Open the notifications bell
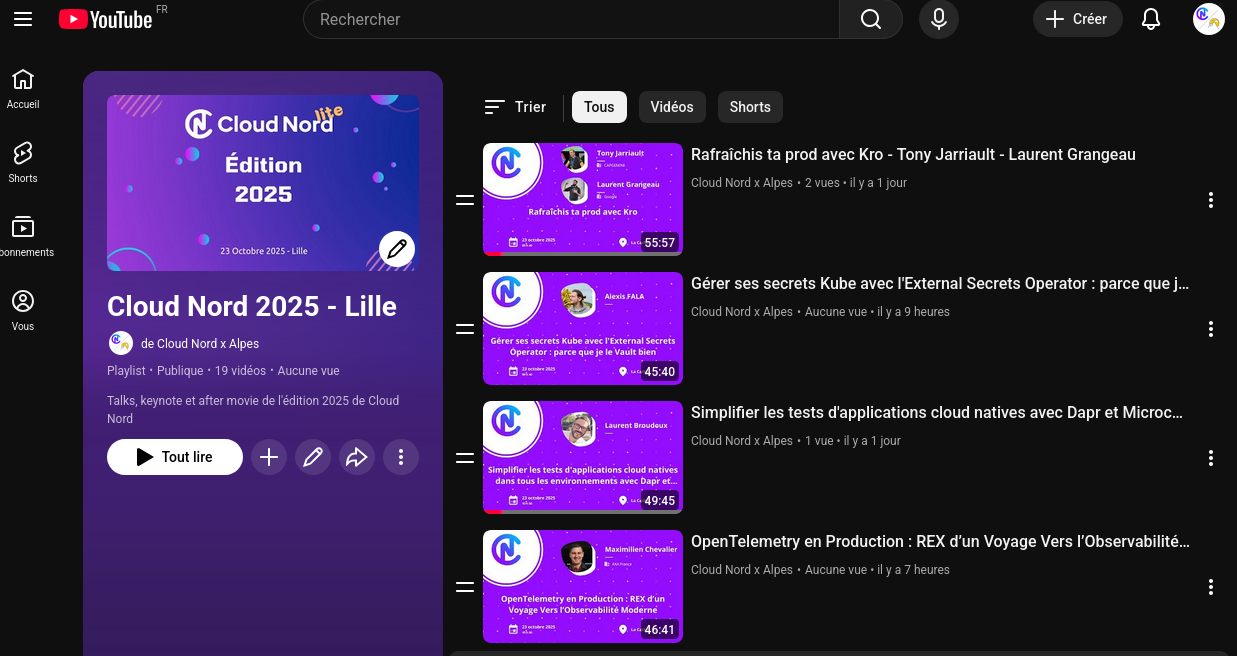The image size is (1237, 656). [1151, 19]
